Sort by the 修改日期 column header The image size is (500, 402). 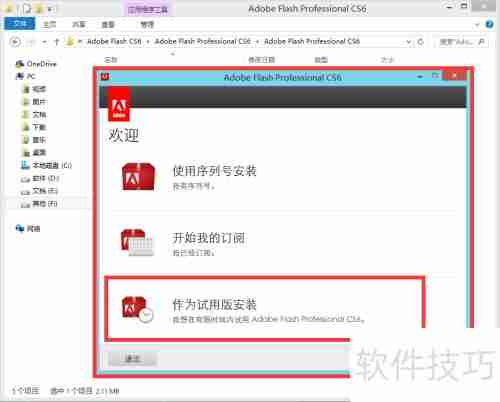(x=262, y=60)
